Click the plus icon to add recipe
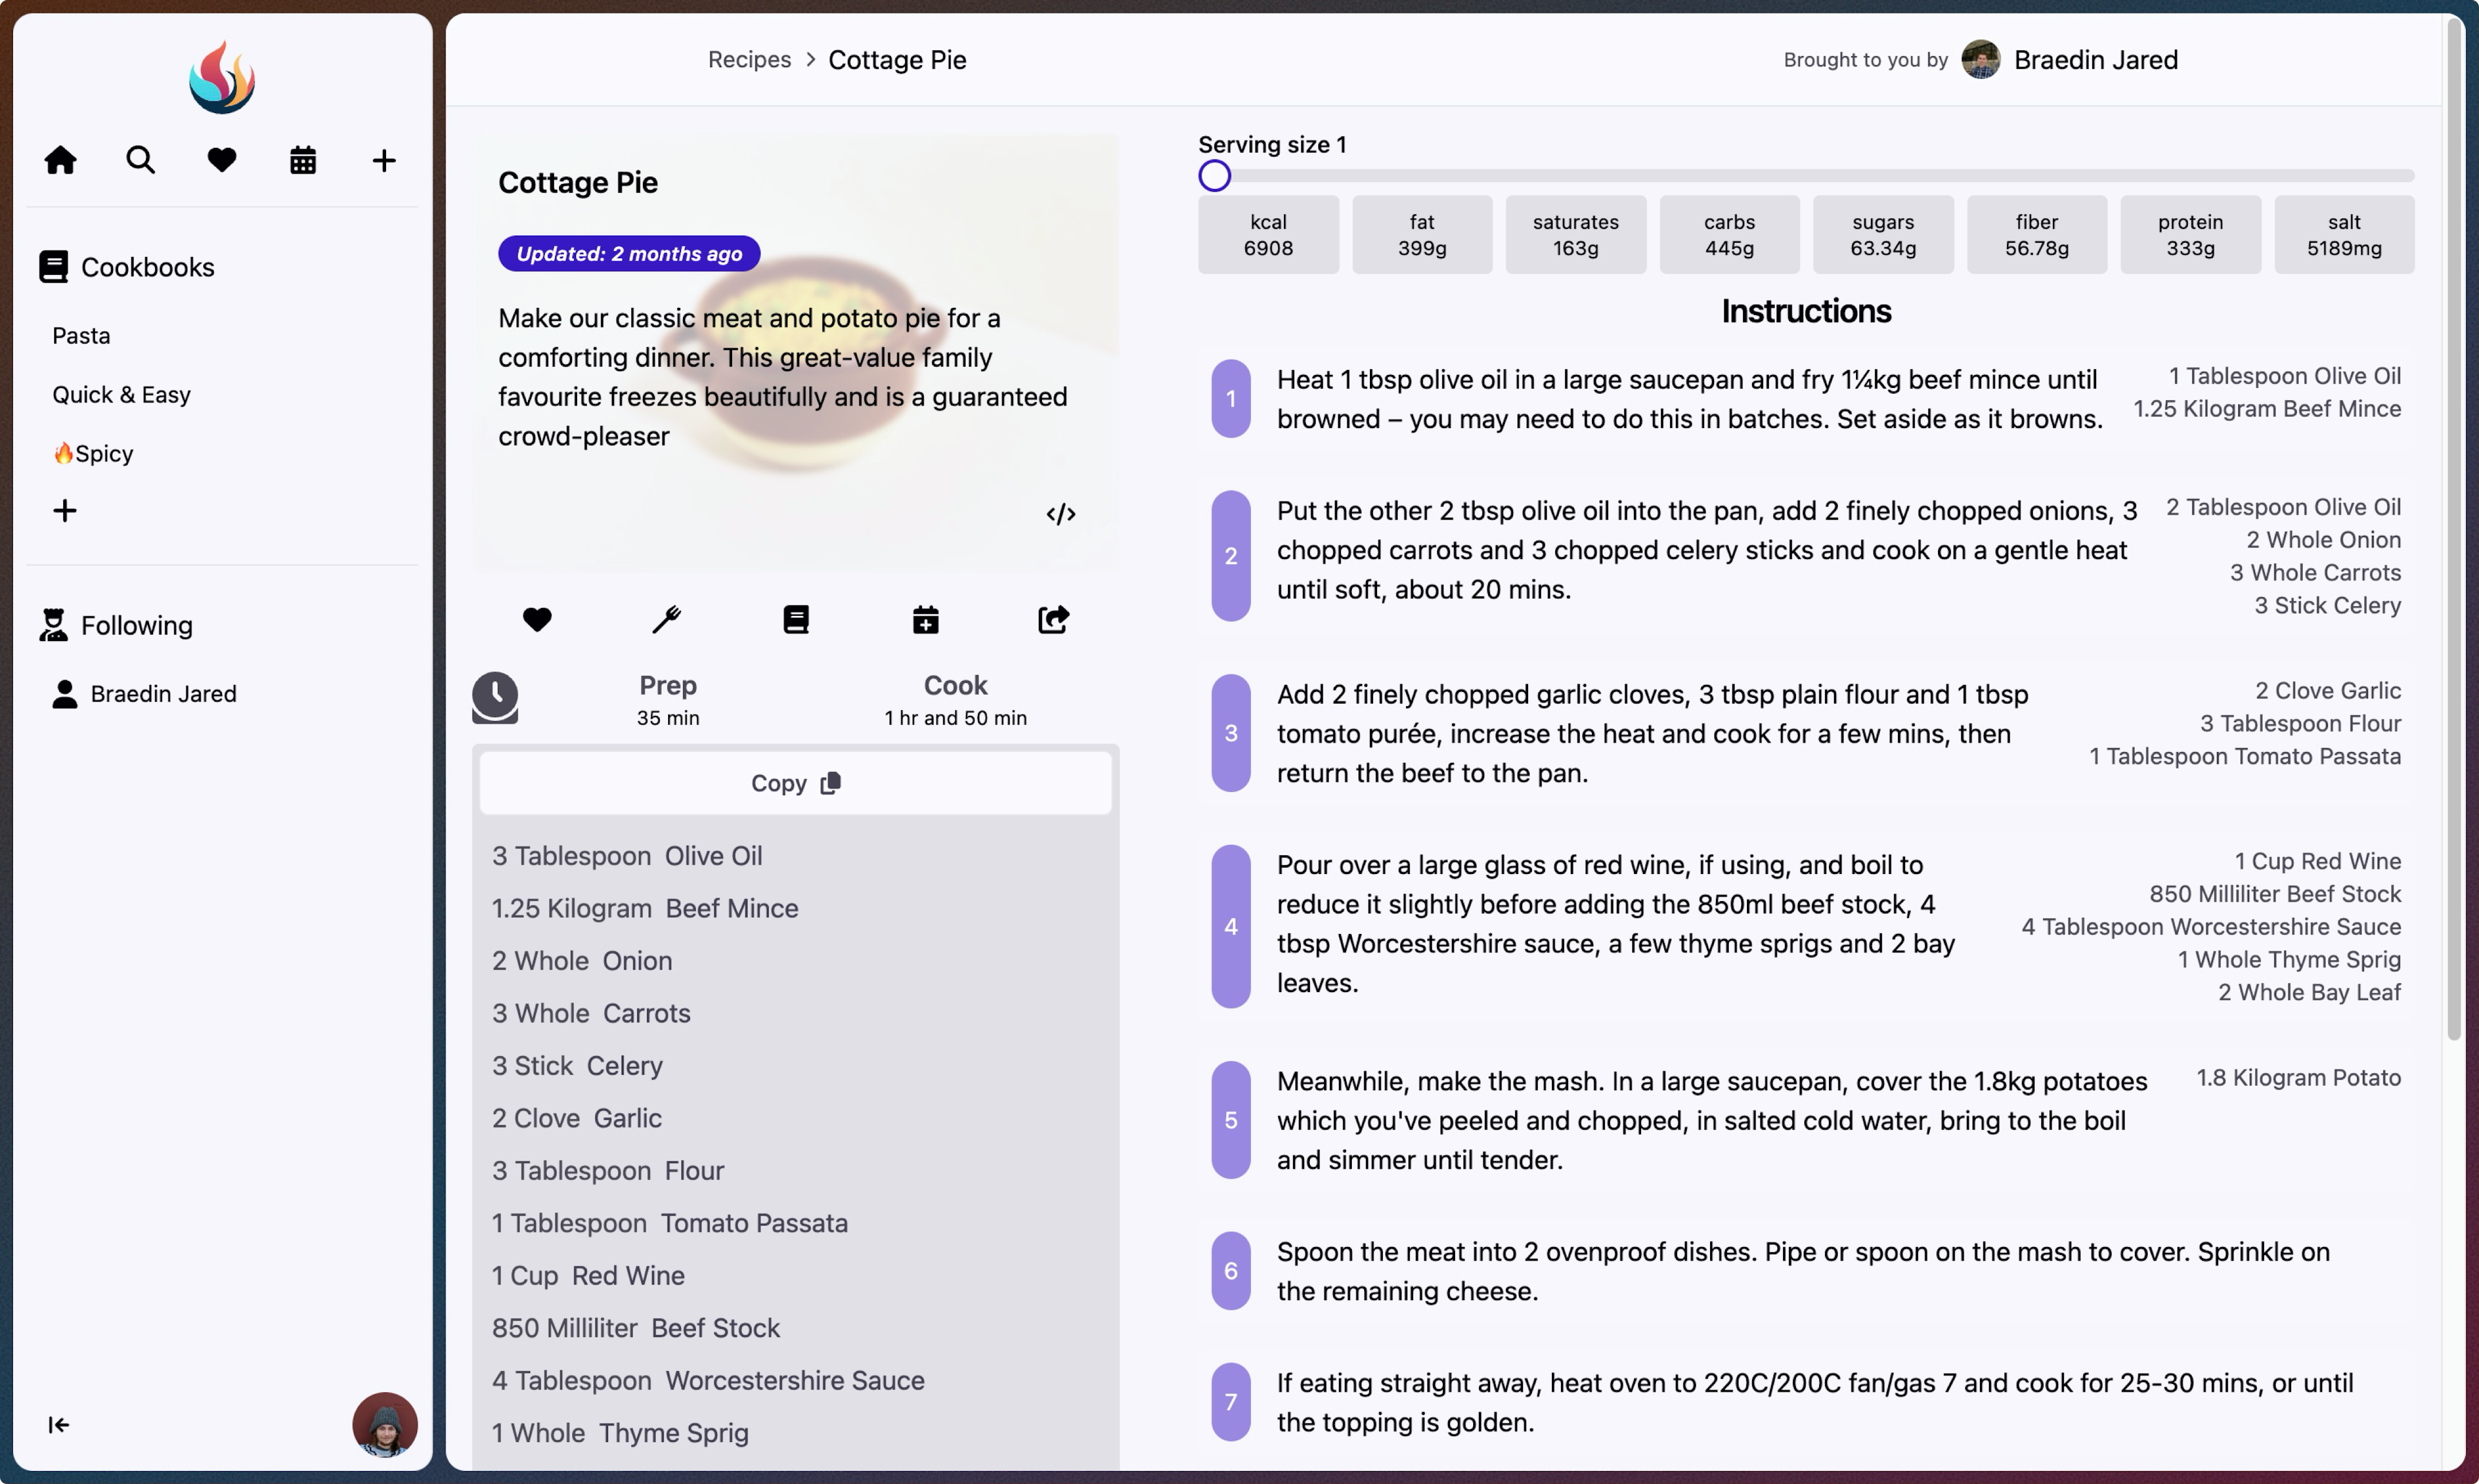 click(384, 160)
